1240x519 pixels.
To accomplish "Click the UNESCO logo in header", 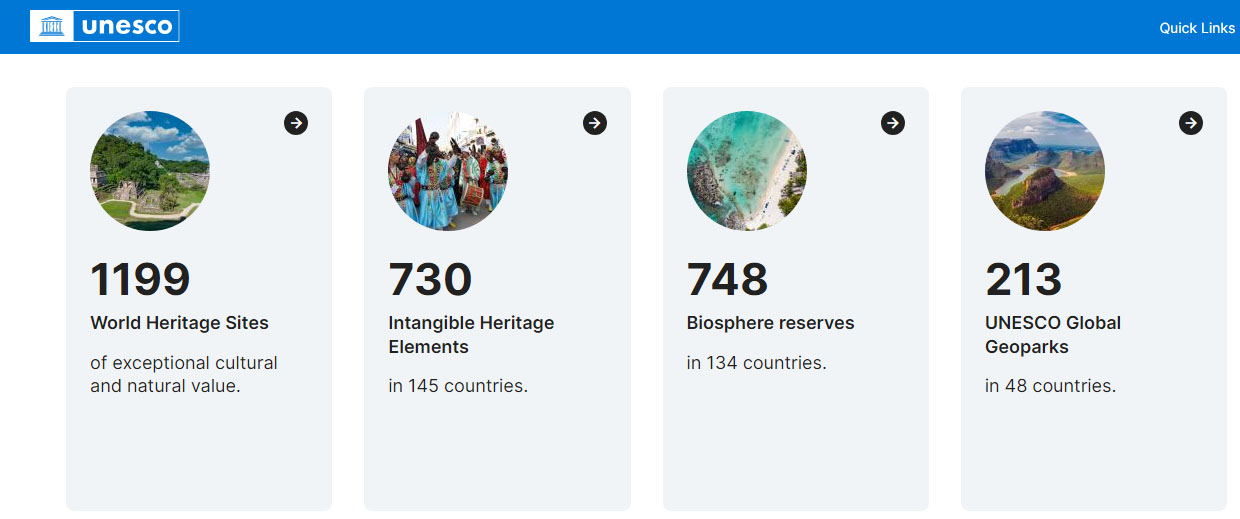I will (105, 26).
